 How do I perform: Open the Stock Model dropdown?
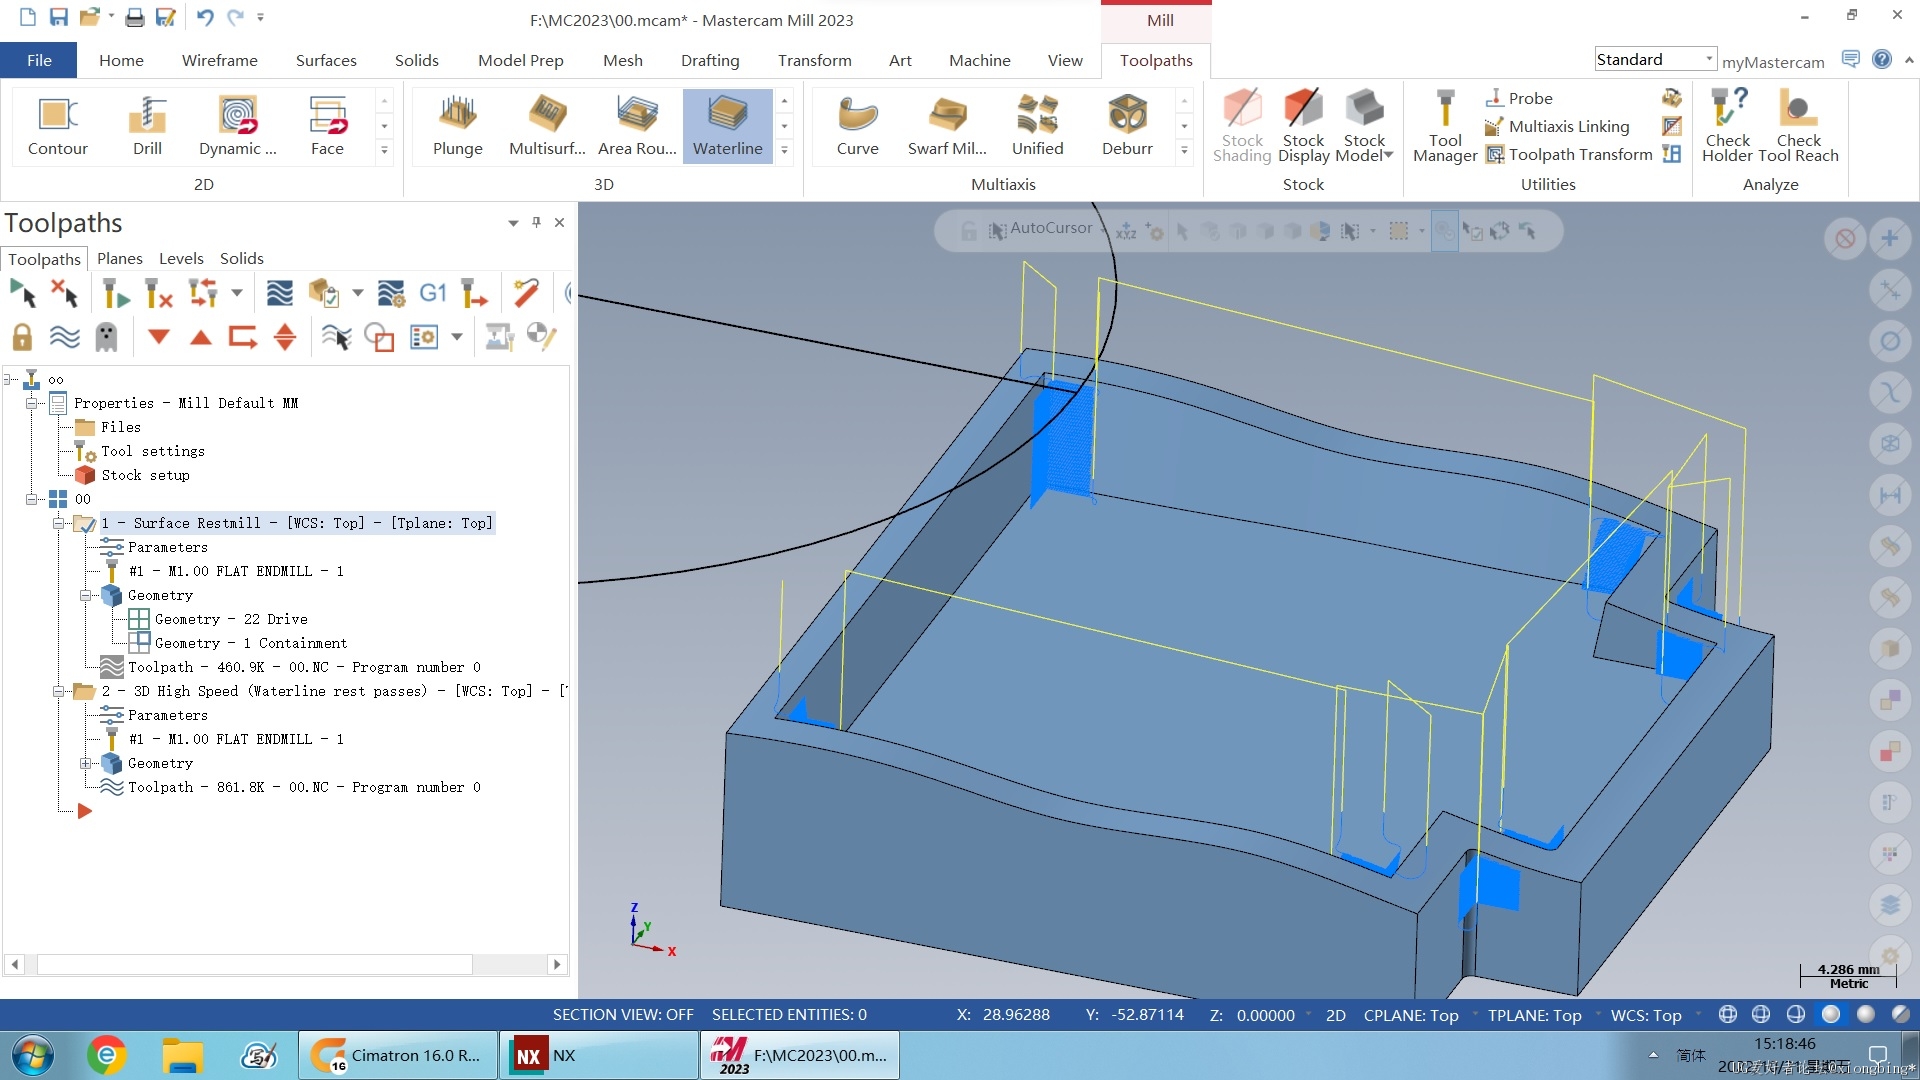[1365, 126]
